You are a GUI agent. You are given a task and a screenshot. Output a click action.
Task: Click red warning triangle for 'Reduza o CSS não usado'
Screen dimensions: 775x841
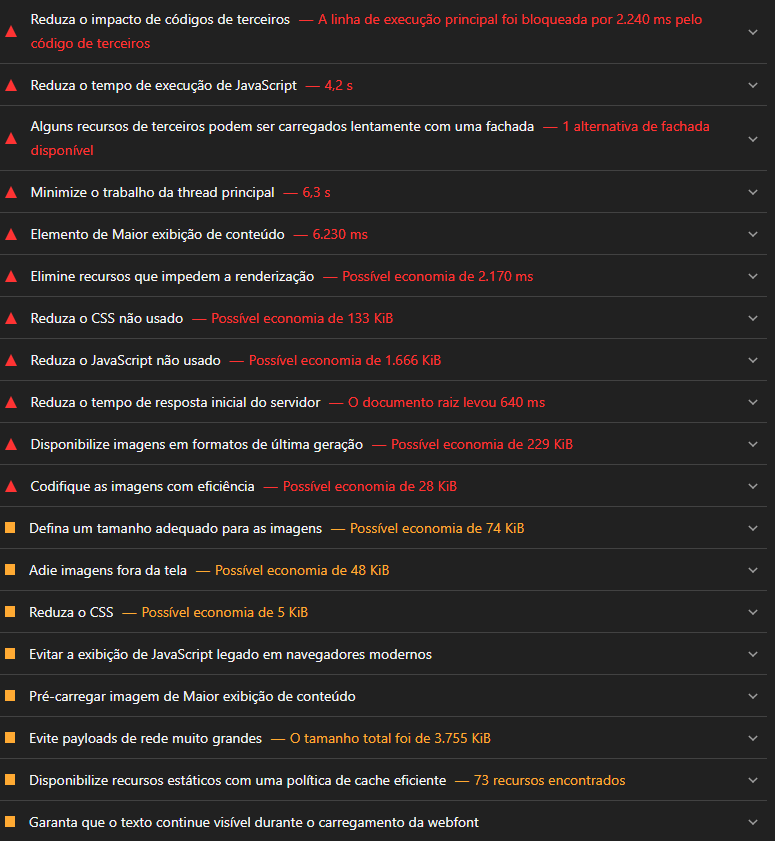pos(11,318)
